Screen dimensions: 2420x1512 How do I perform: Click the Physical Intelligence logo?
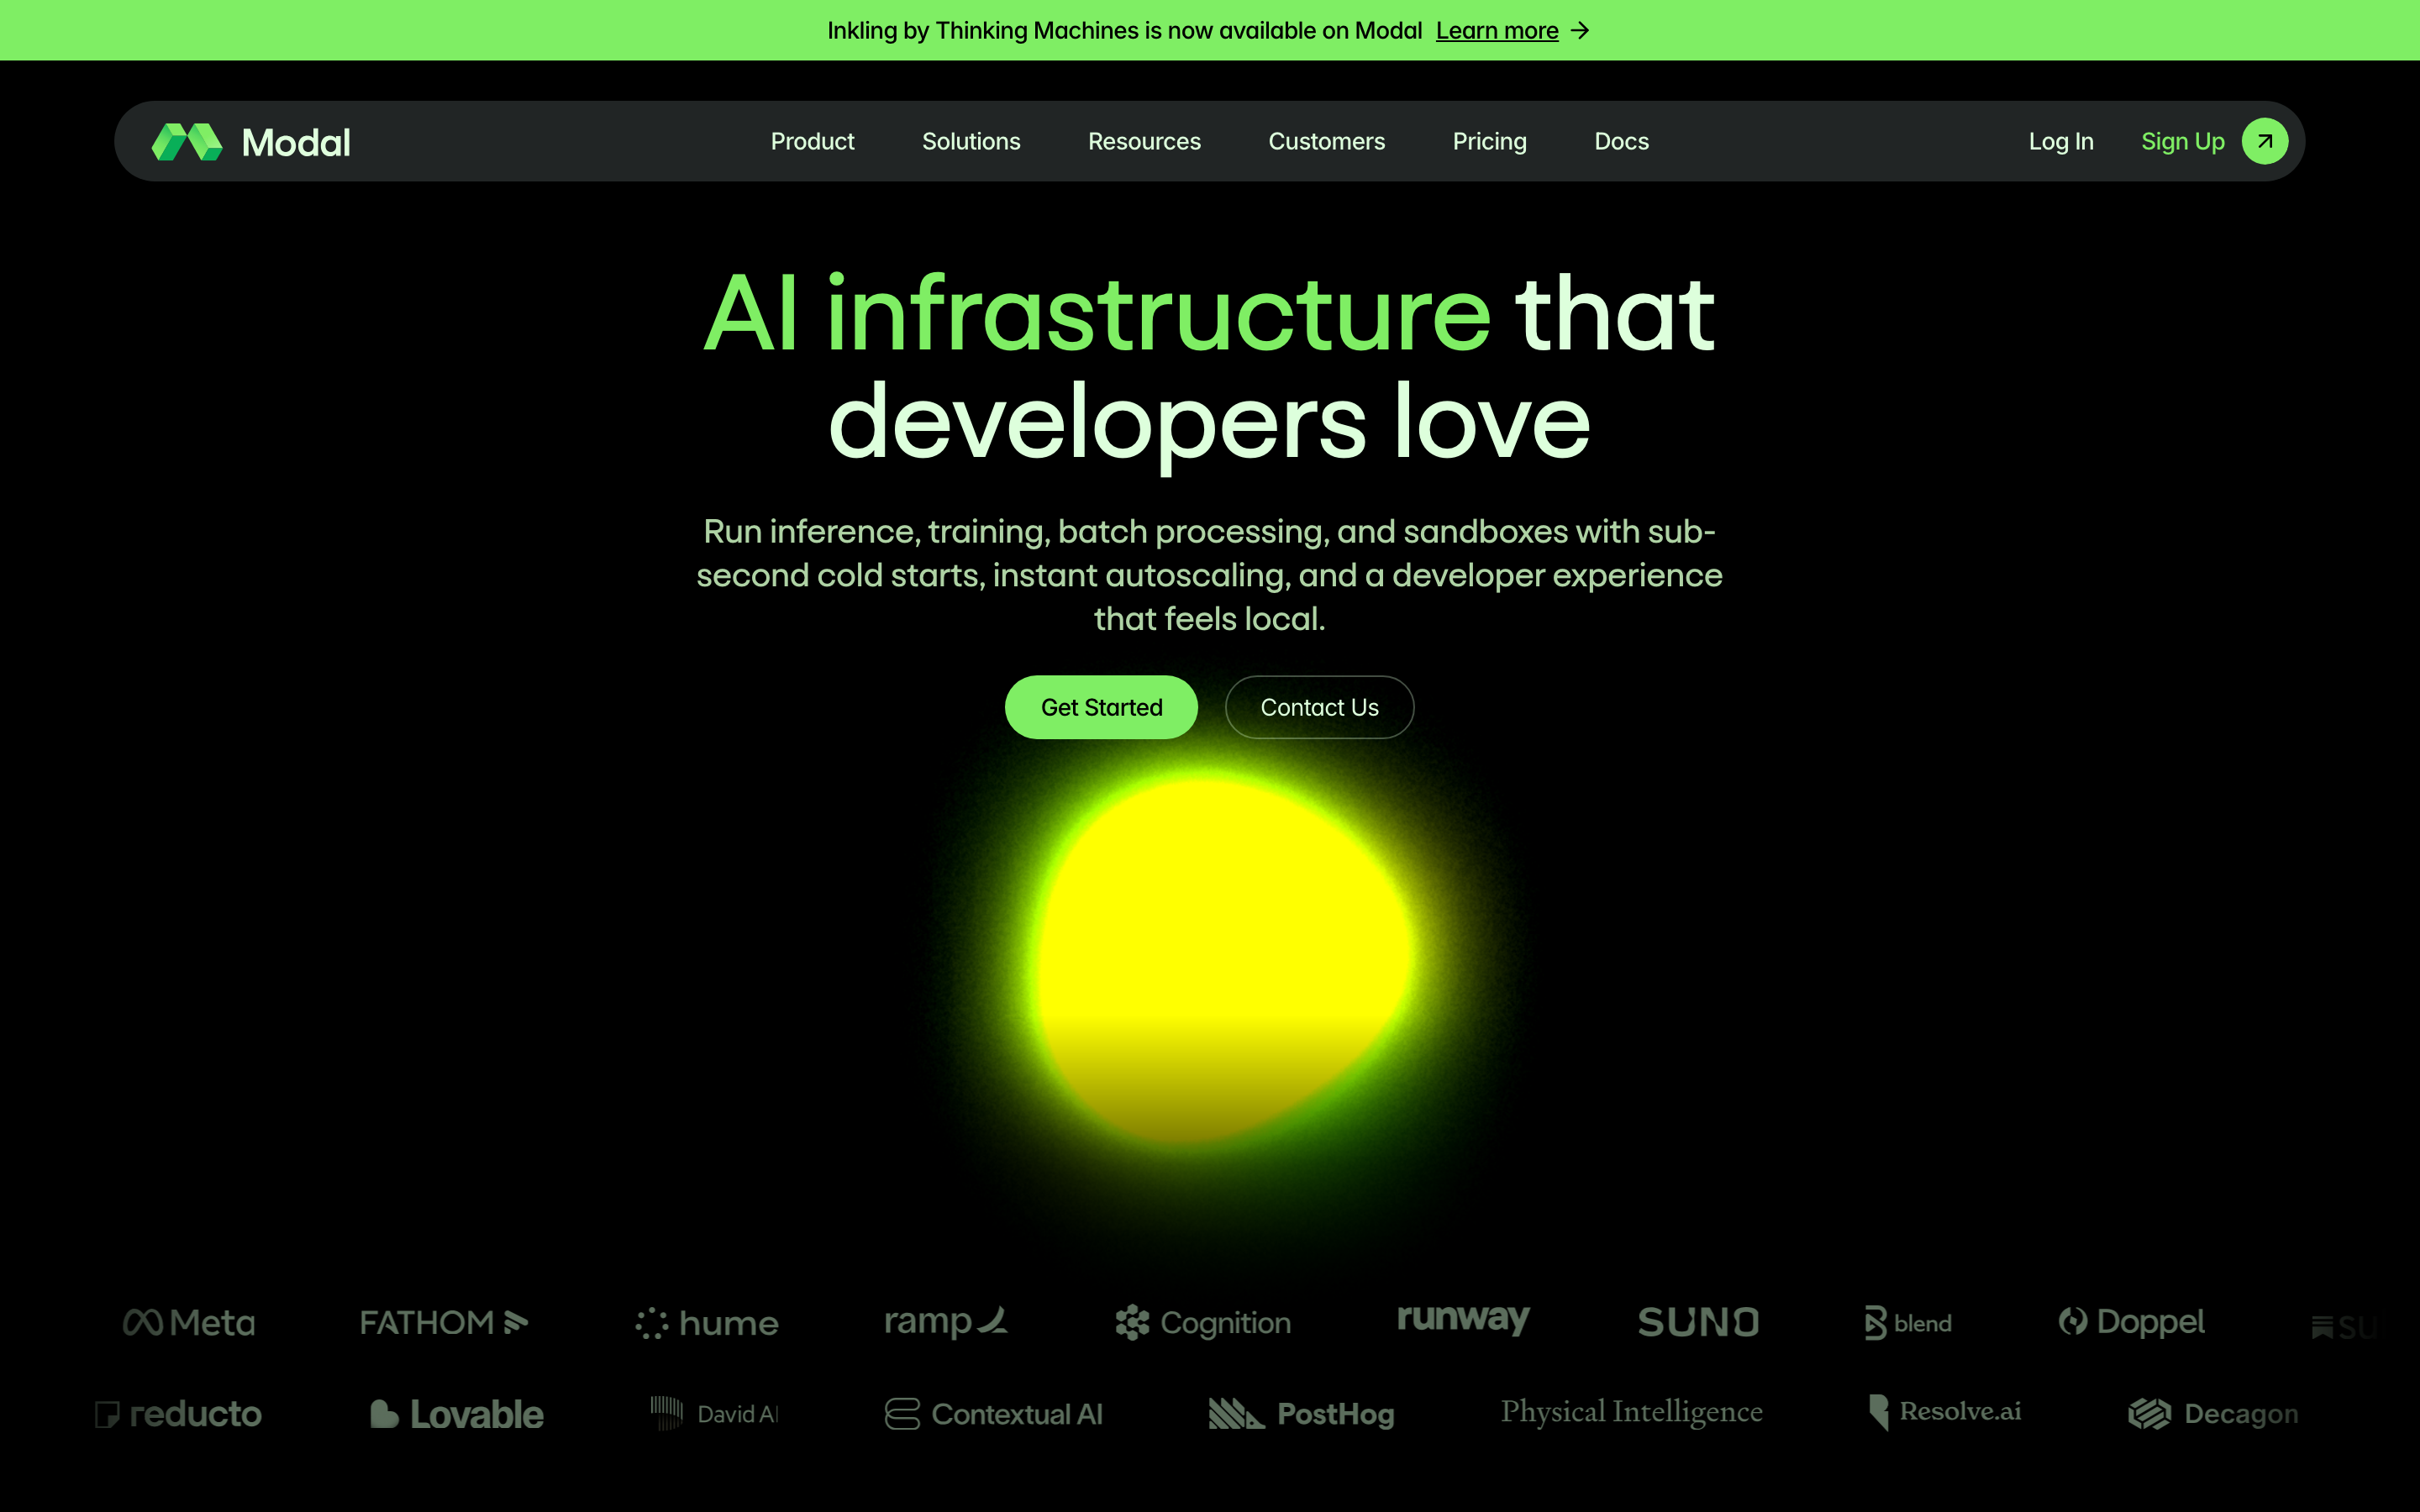point(1631,1412)
